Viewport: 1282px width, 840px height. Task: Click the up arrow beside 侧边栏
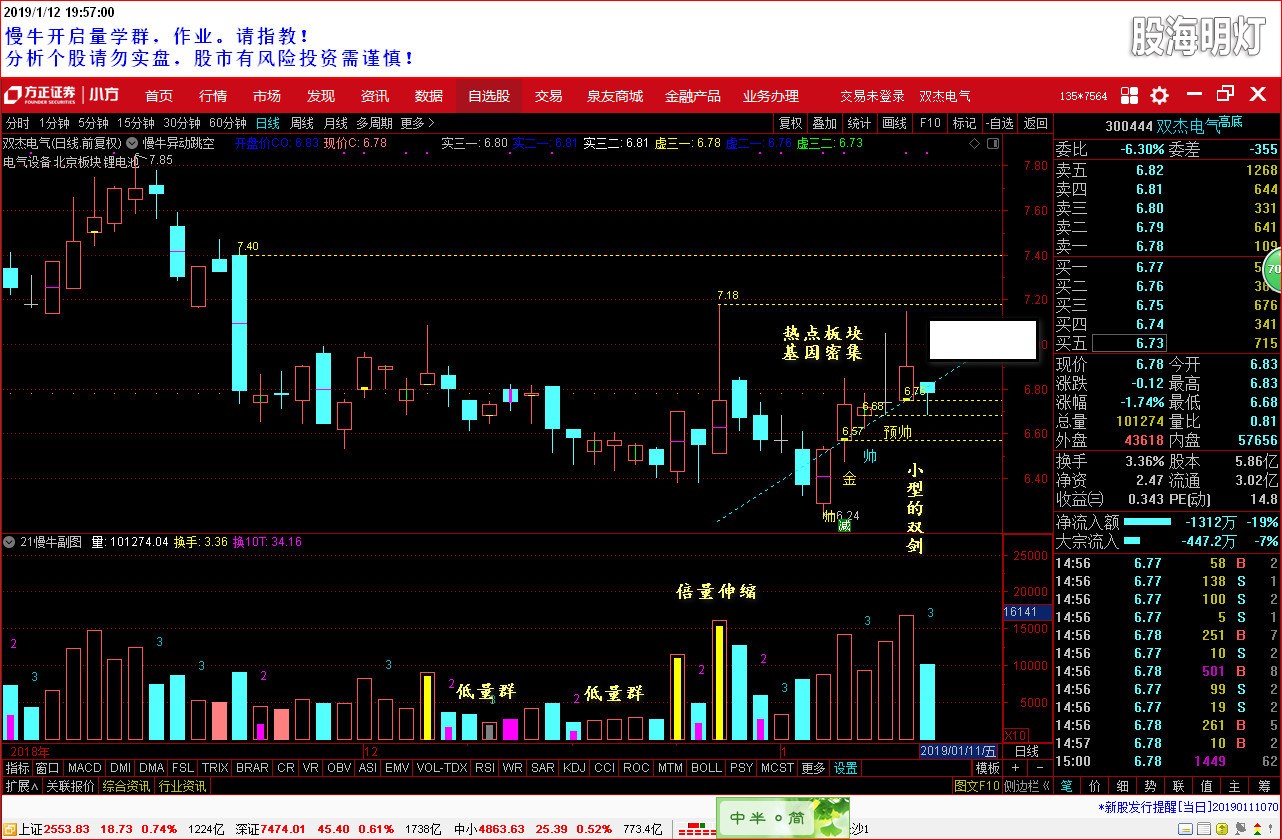(x=1045, y=786)
